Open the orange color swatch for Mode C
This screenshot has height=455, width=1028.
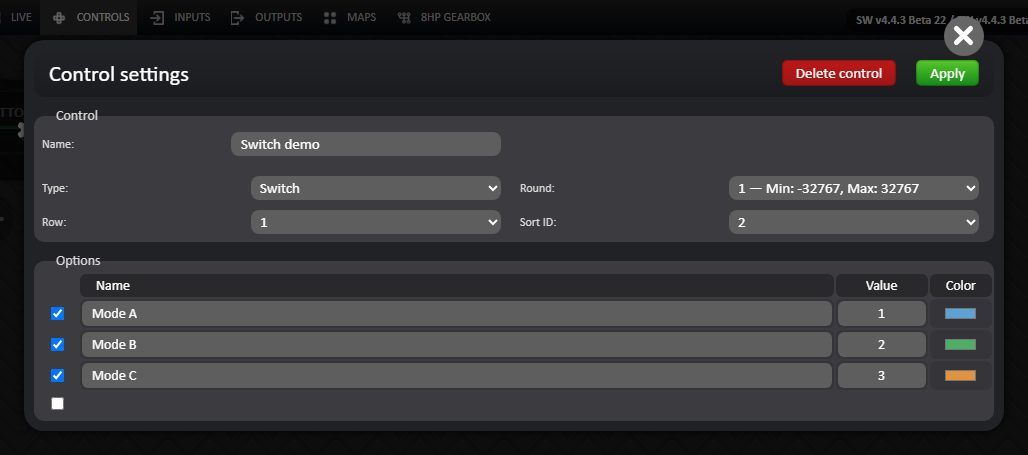(x=960, y=376)
